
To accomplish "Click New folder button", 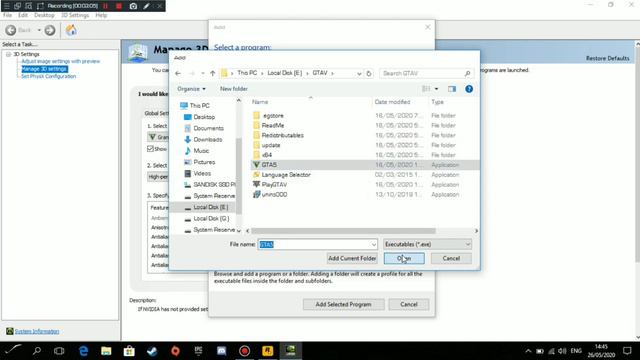I will click(234, 89).
